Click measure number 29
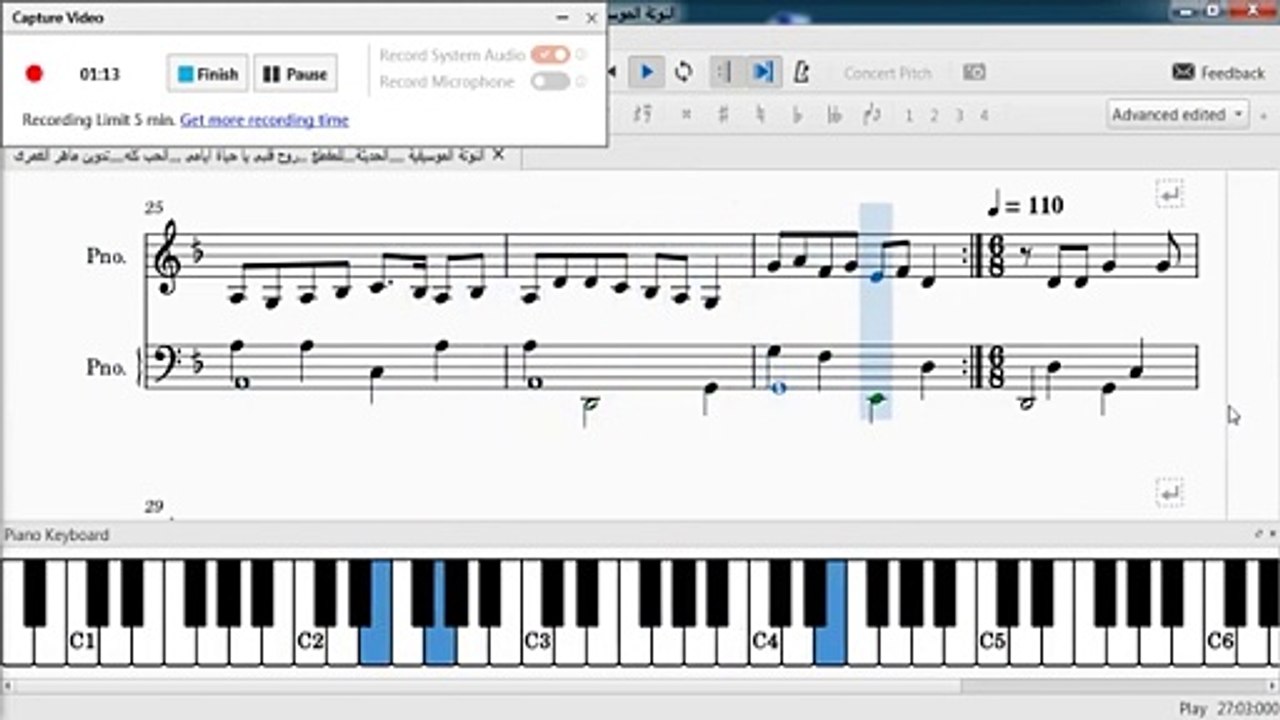The width and height of the screenshot is (1280, 720). tap(153, 507)
